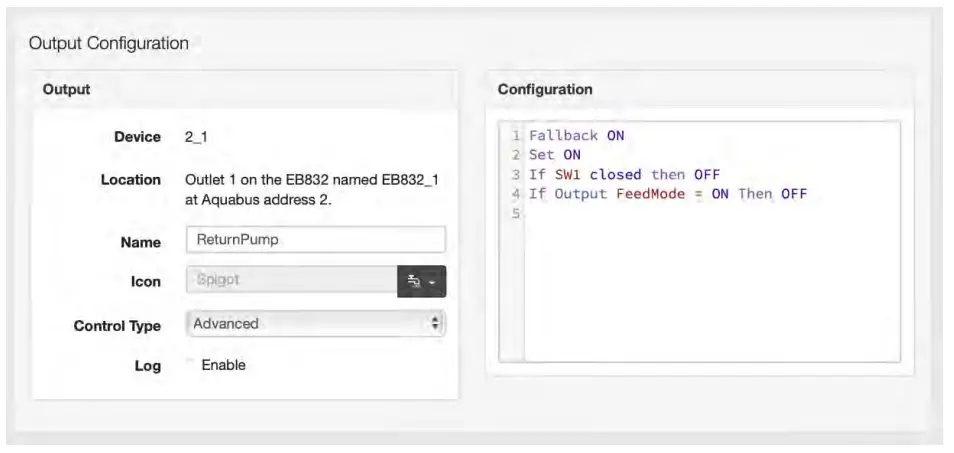Screen dimensions: 954x453
Task: Click the Enable label next to Log
Action: tap(223, 365)
